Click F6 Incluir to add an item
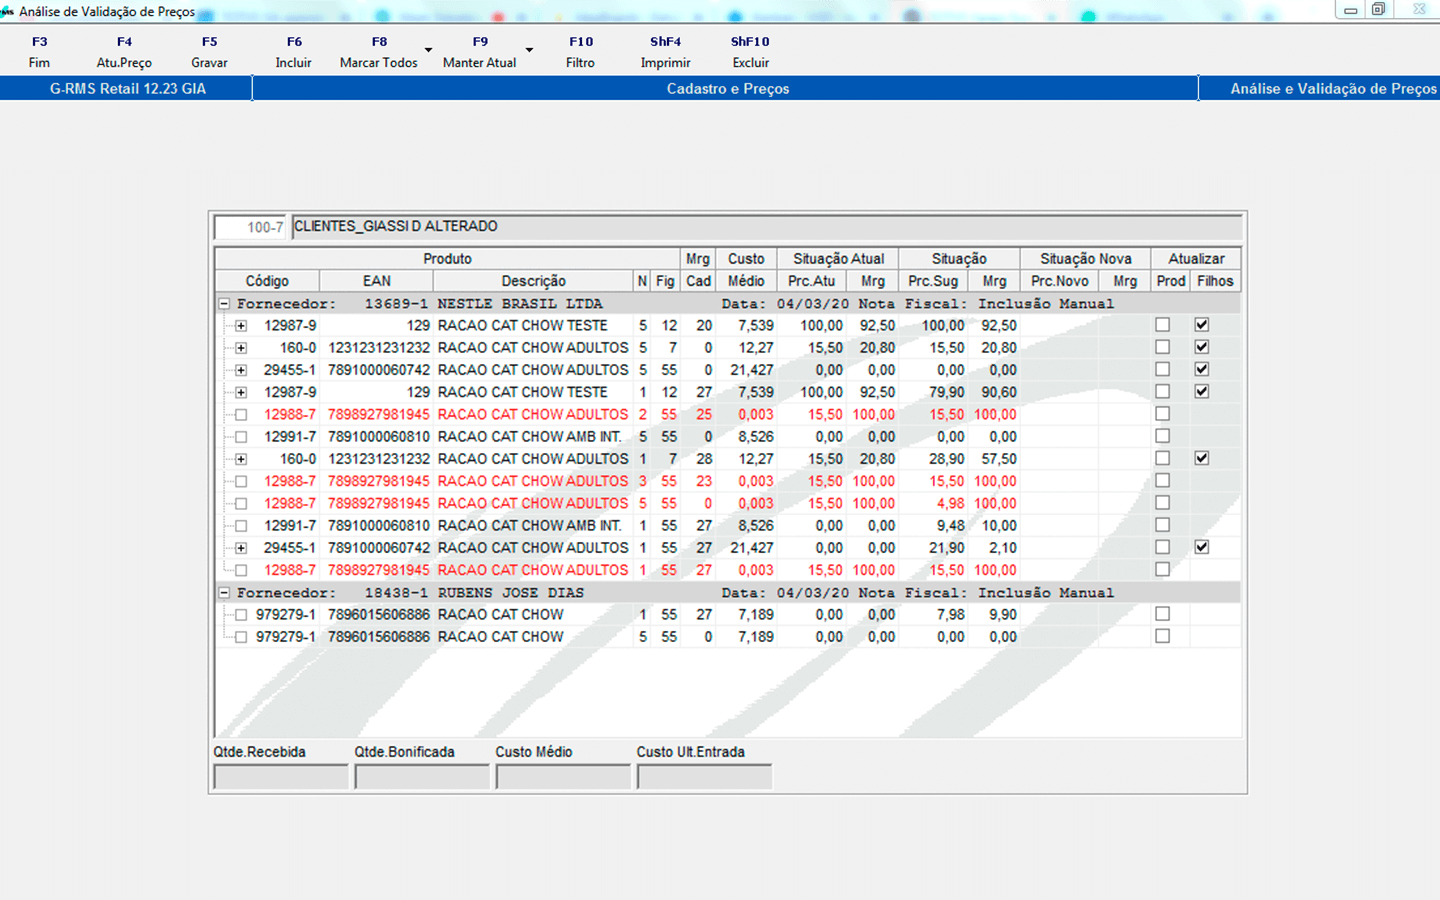The width and height of the screenshot is (1440, 900). coord(293,52)
